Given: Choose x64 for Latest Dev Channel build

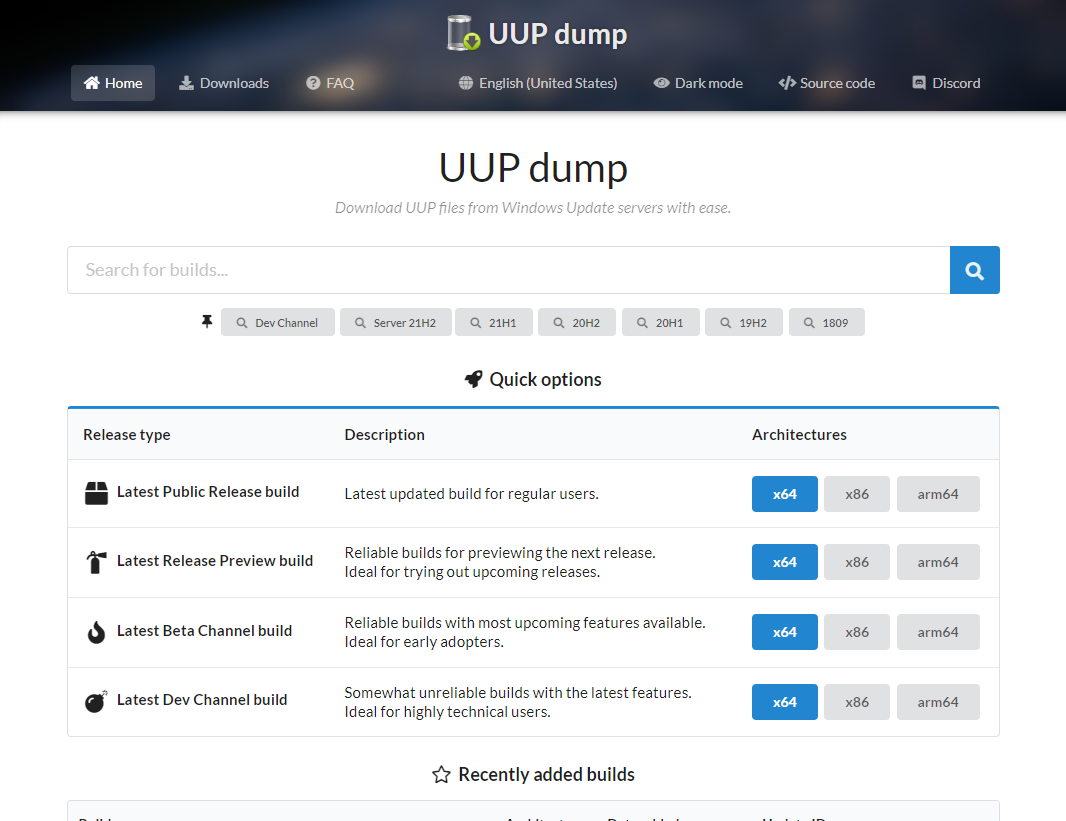Looking at the screenshot, I should (785, 702).
